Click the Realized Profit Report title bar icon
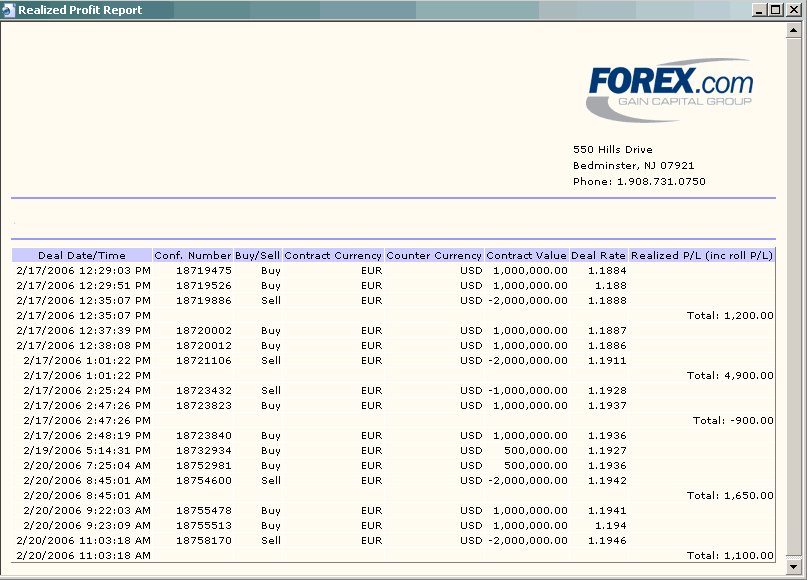Viewport: 807px width, 580px height. (10, 10)
